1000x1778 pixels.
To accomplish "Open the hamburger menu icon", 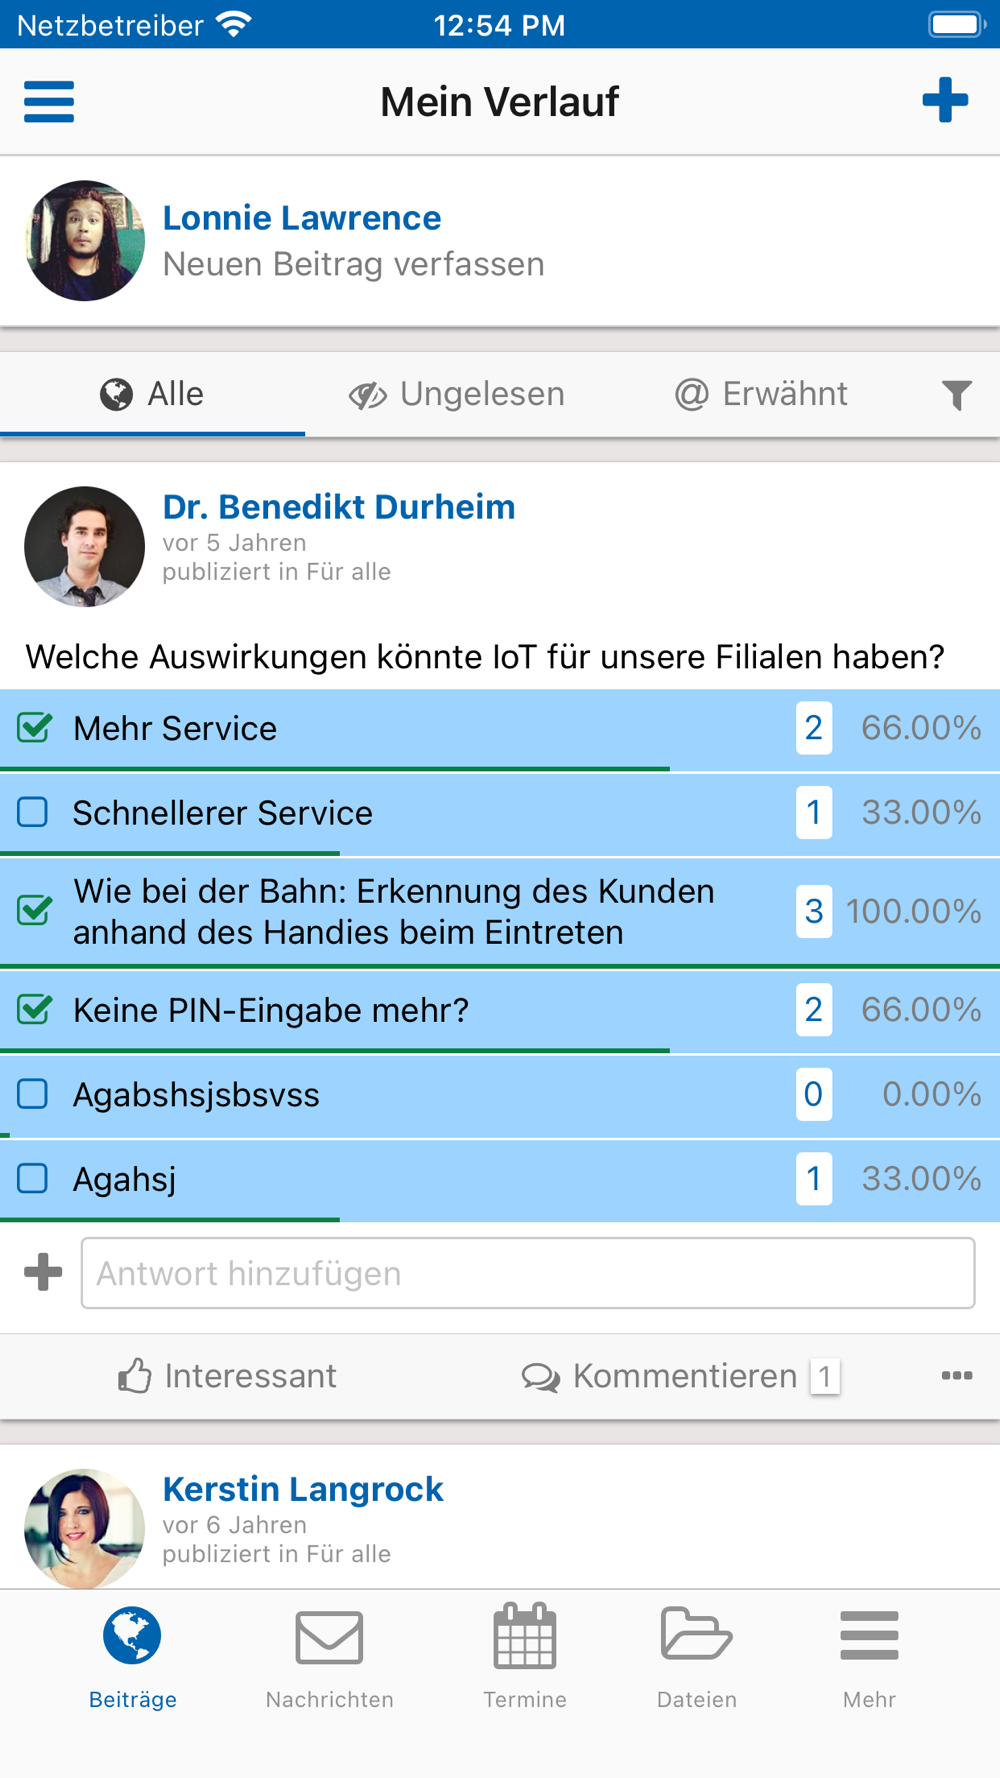I will tap(49, 102).
